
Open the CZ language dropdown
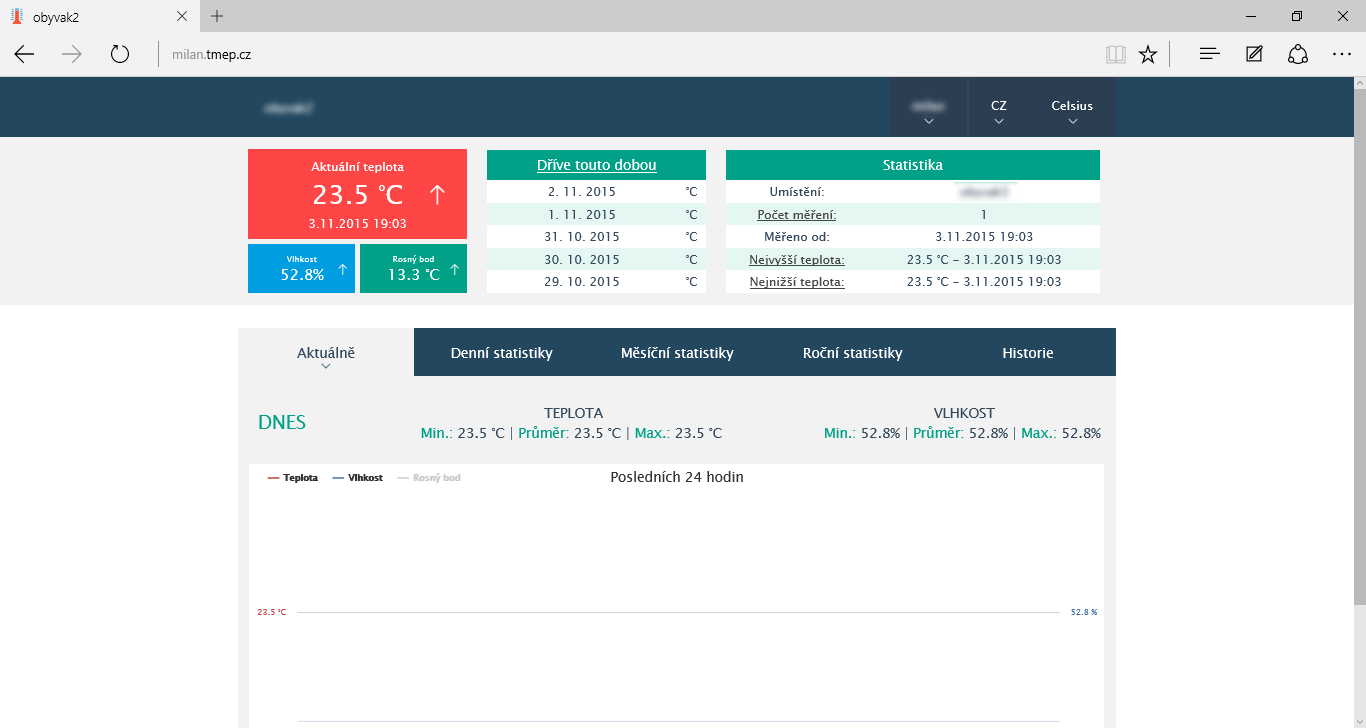tap(999, 107)
